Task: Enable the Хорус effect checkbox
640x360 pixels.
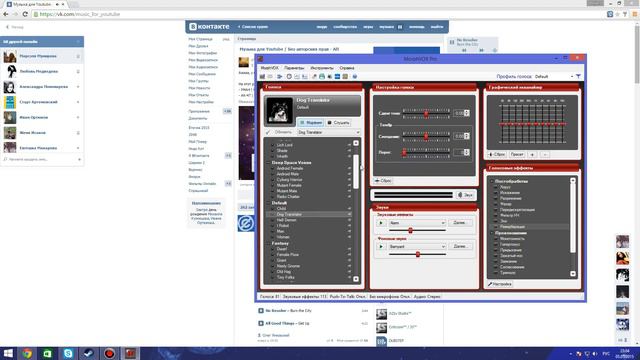Action: (x=496, y=187)
